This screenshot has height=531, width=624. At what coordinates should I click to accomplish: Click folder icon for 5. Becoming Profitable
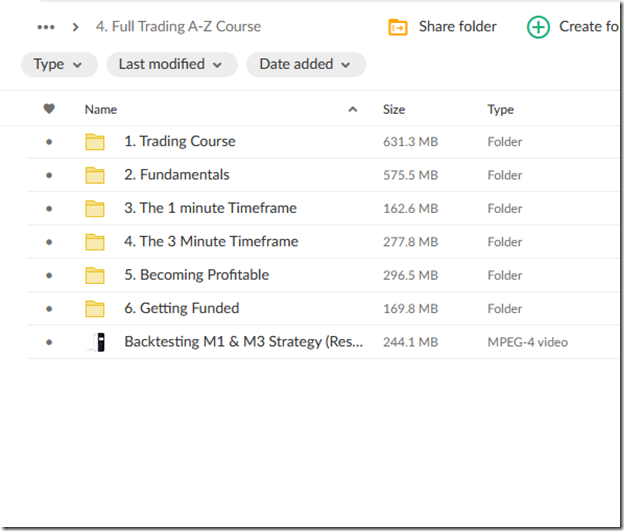click(95, 275)
